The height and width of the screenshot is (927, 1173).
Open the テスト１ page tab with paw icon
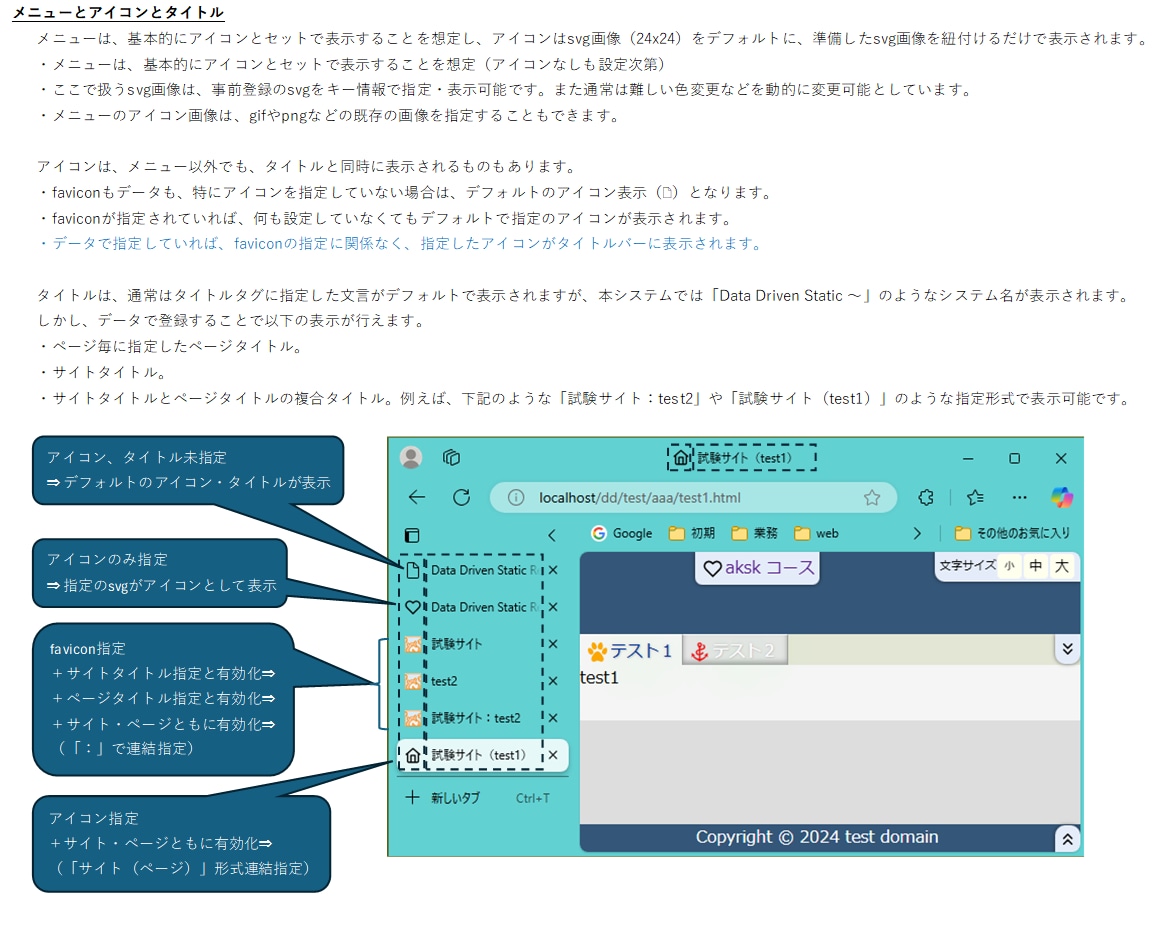click(630, 651)
